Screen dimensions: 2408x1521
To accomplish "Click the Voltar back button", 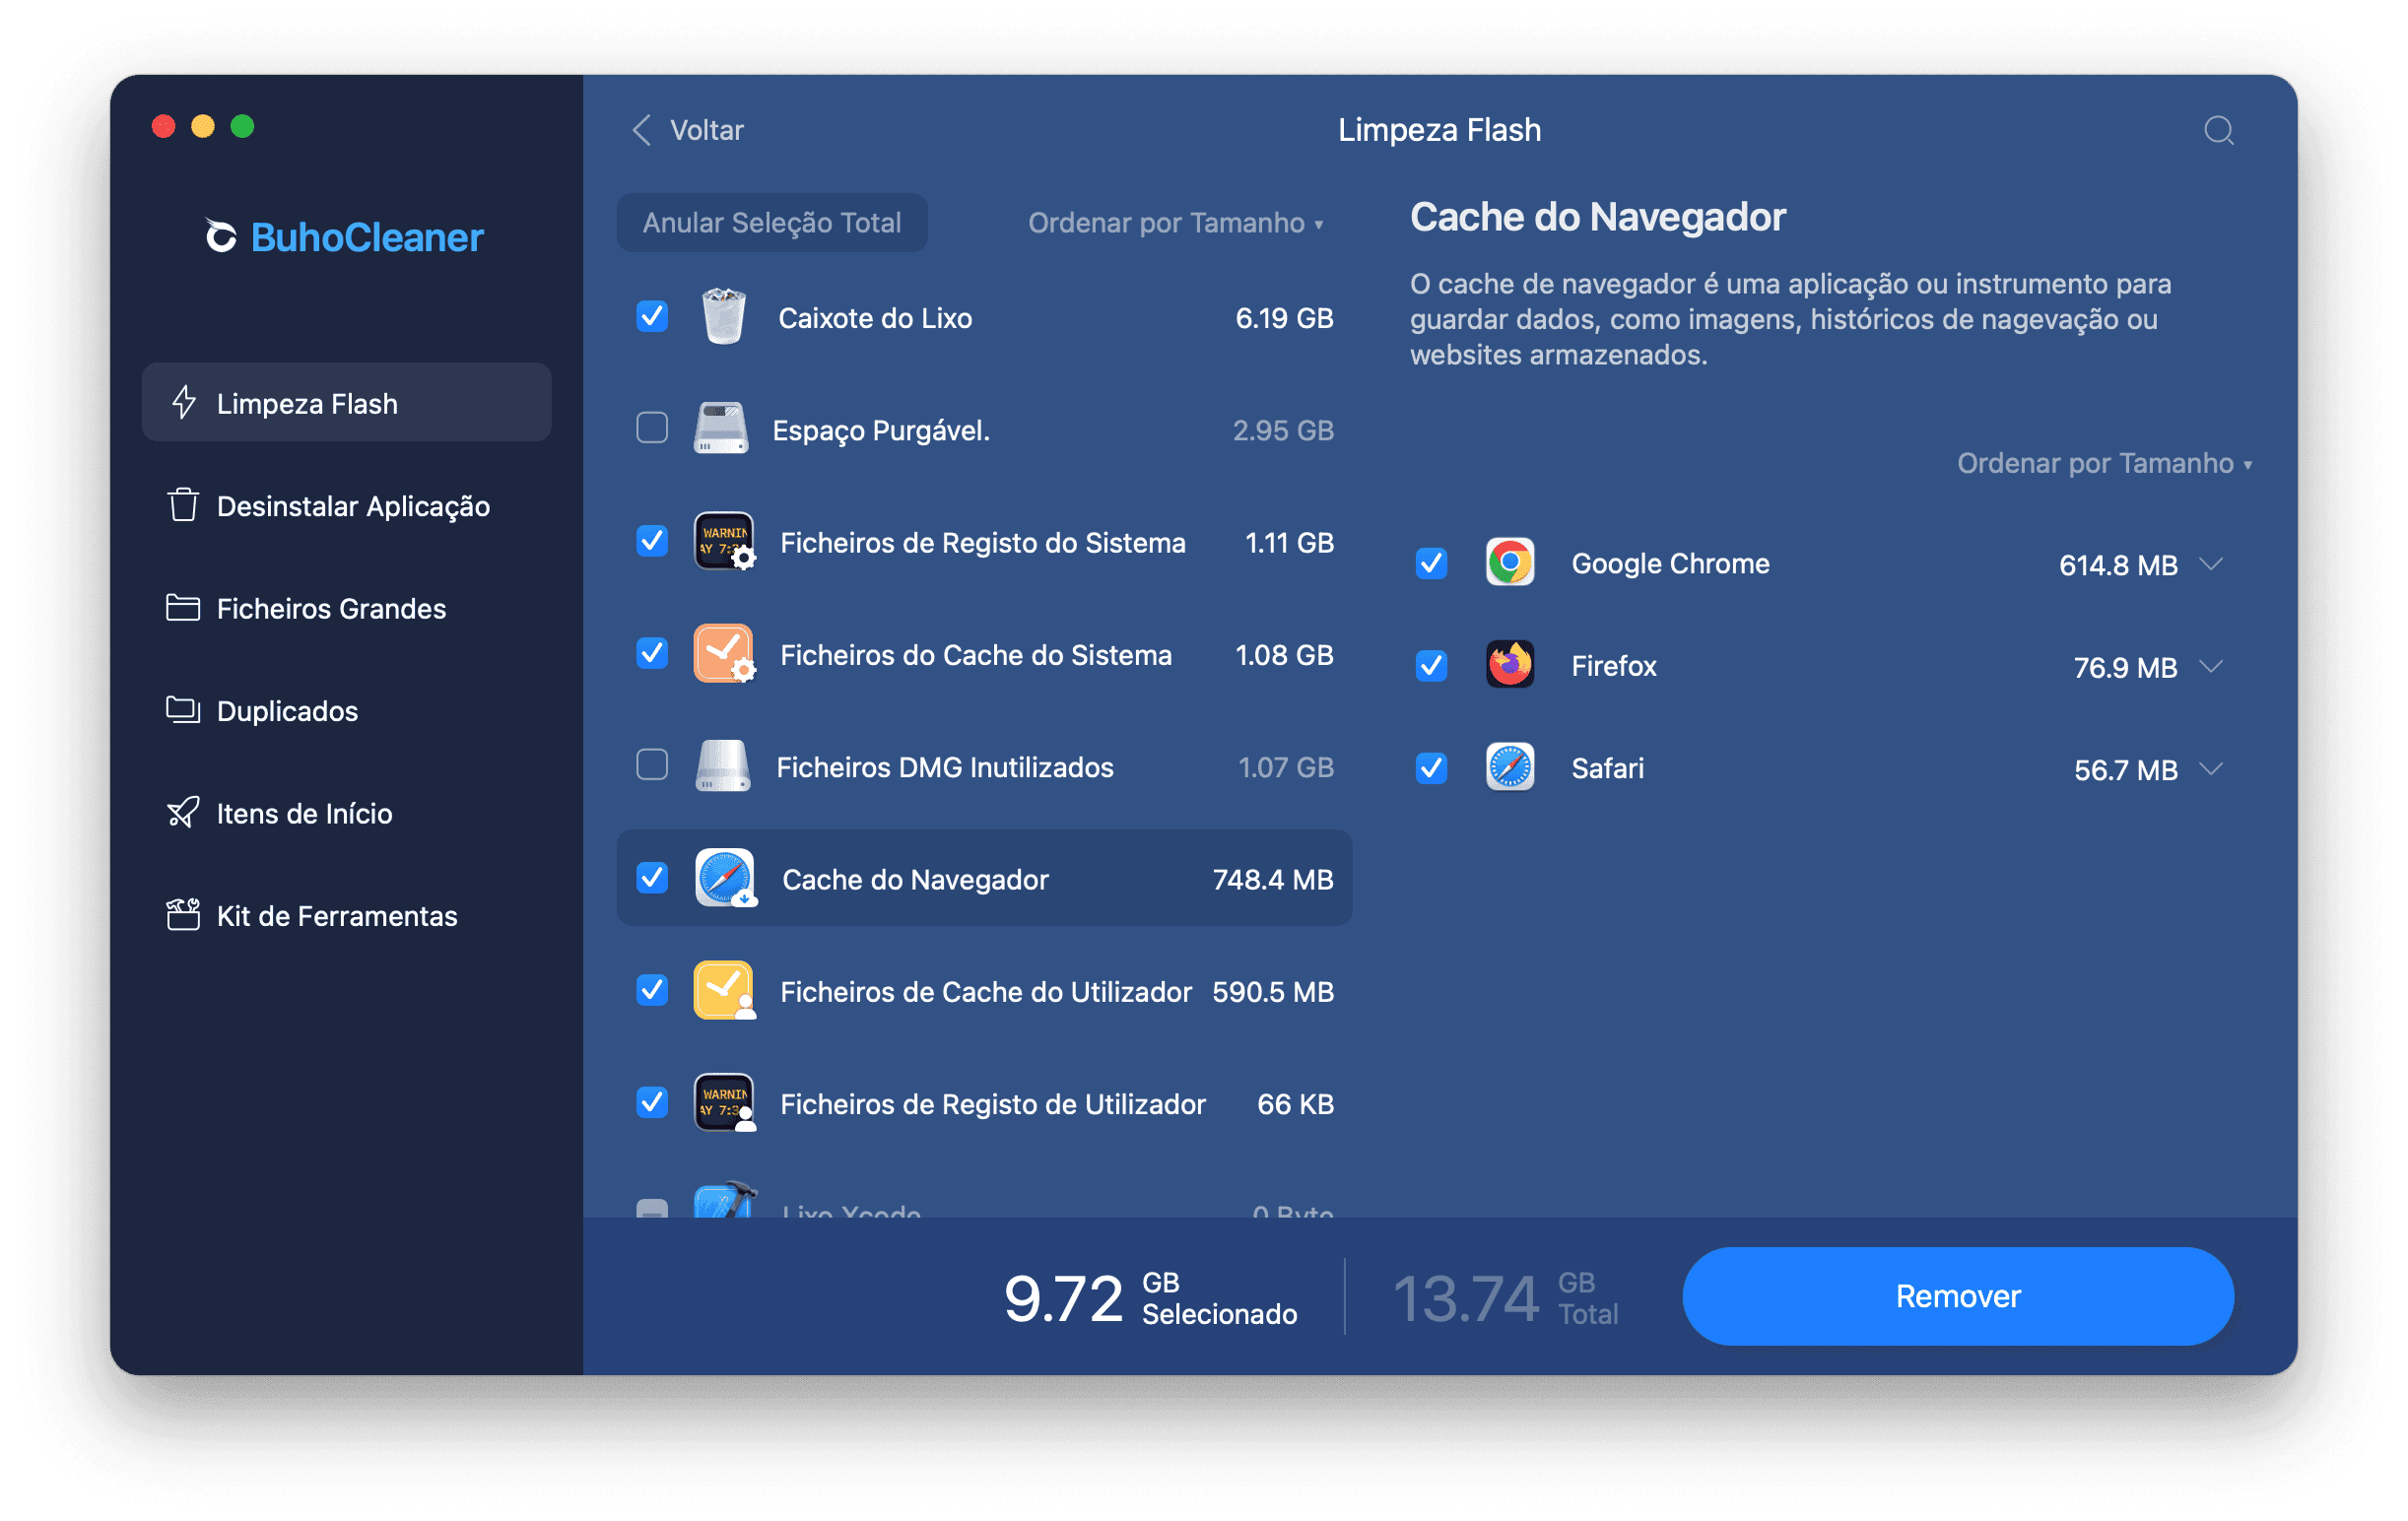I will click(x=688, y=130).
